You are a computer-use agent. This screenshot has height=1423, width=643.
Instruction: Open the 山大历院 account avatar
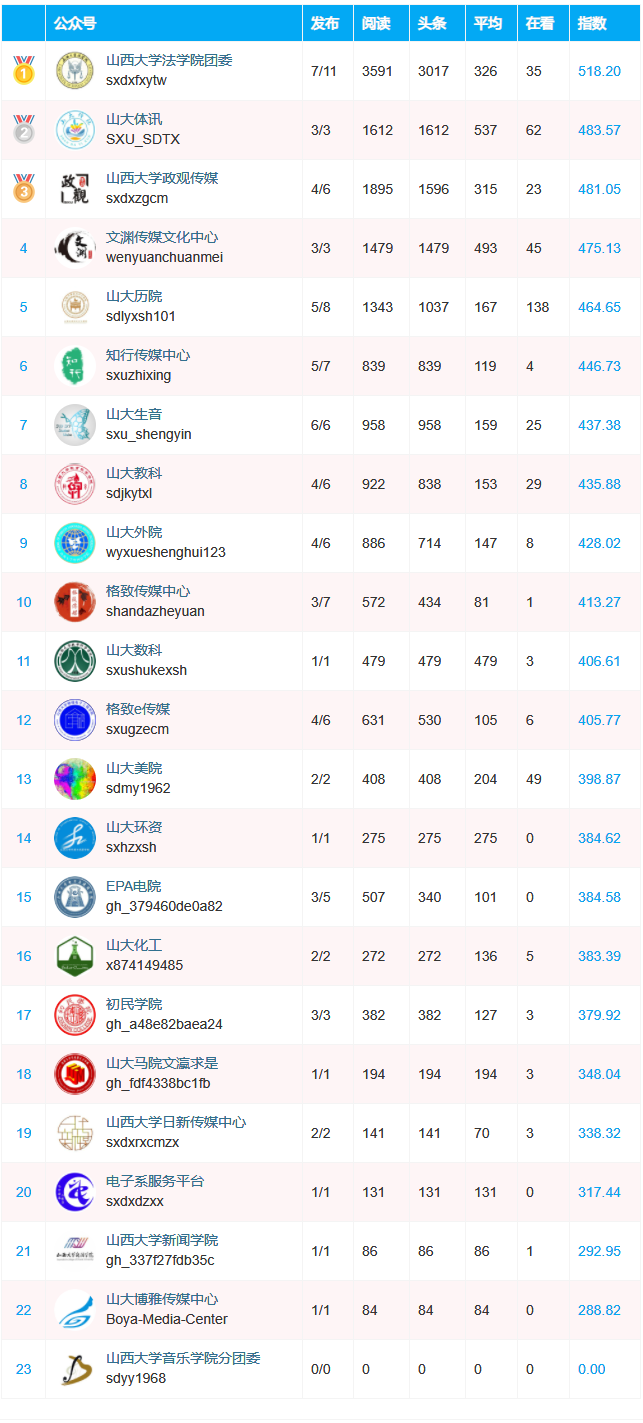(75, 307)
